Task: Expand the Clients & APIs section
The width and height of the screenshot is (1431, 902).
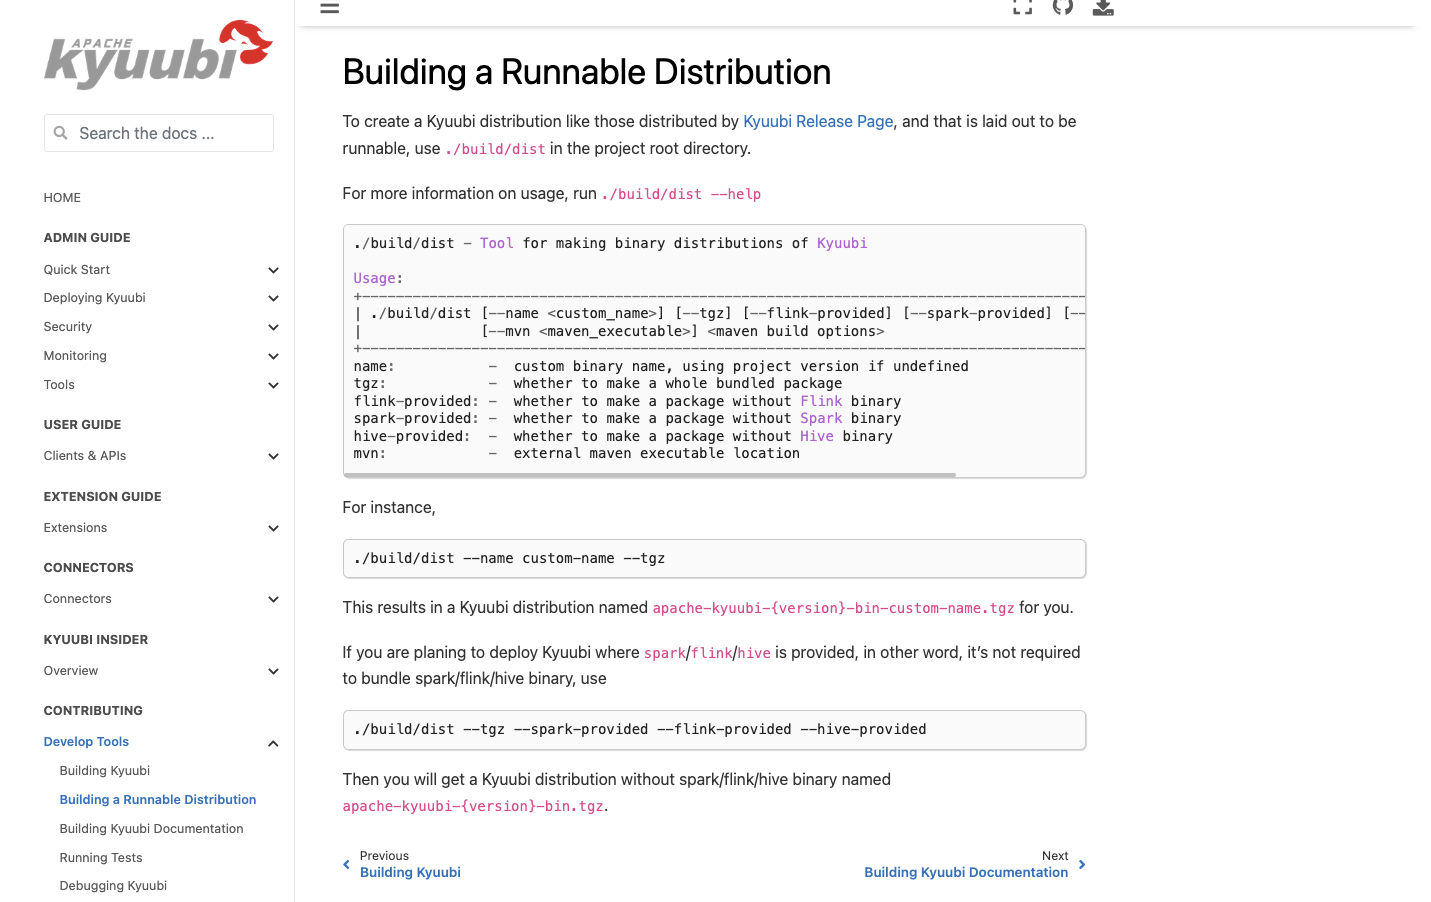Action: pyautogui.click(x=273, y=455)
